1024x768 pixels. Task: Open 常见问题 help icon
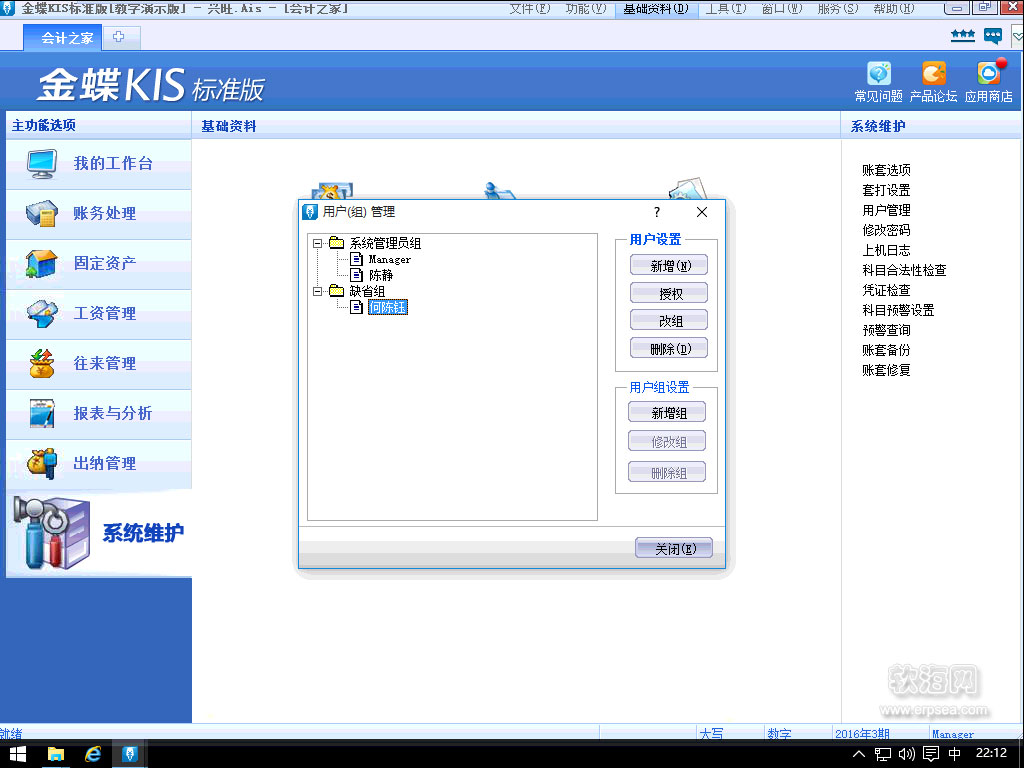tap(878, 74)
